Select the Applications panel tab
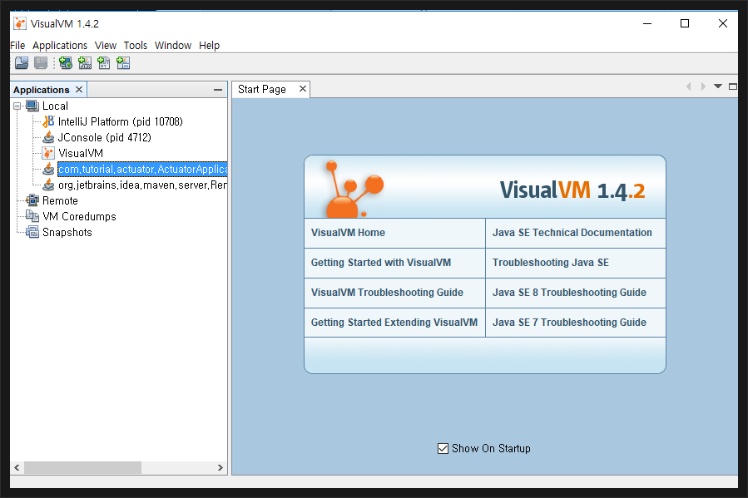Screen dimensions: 748x498 (42, 90)
